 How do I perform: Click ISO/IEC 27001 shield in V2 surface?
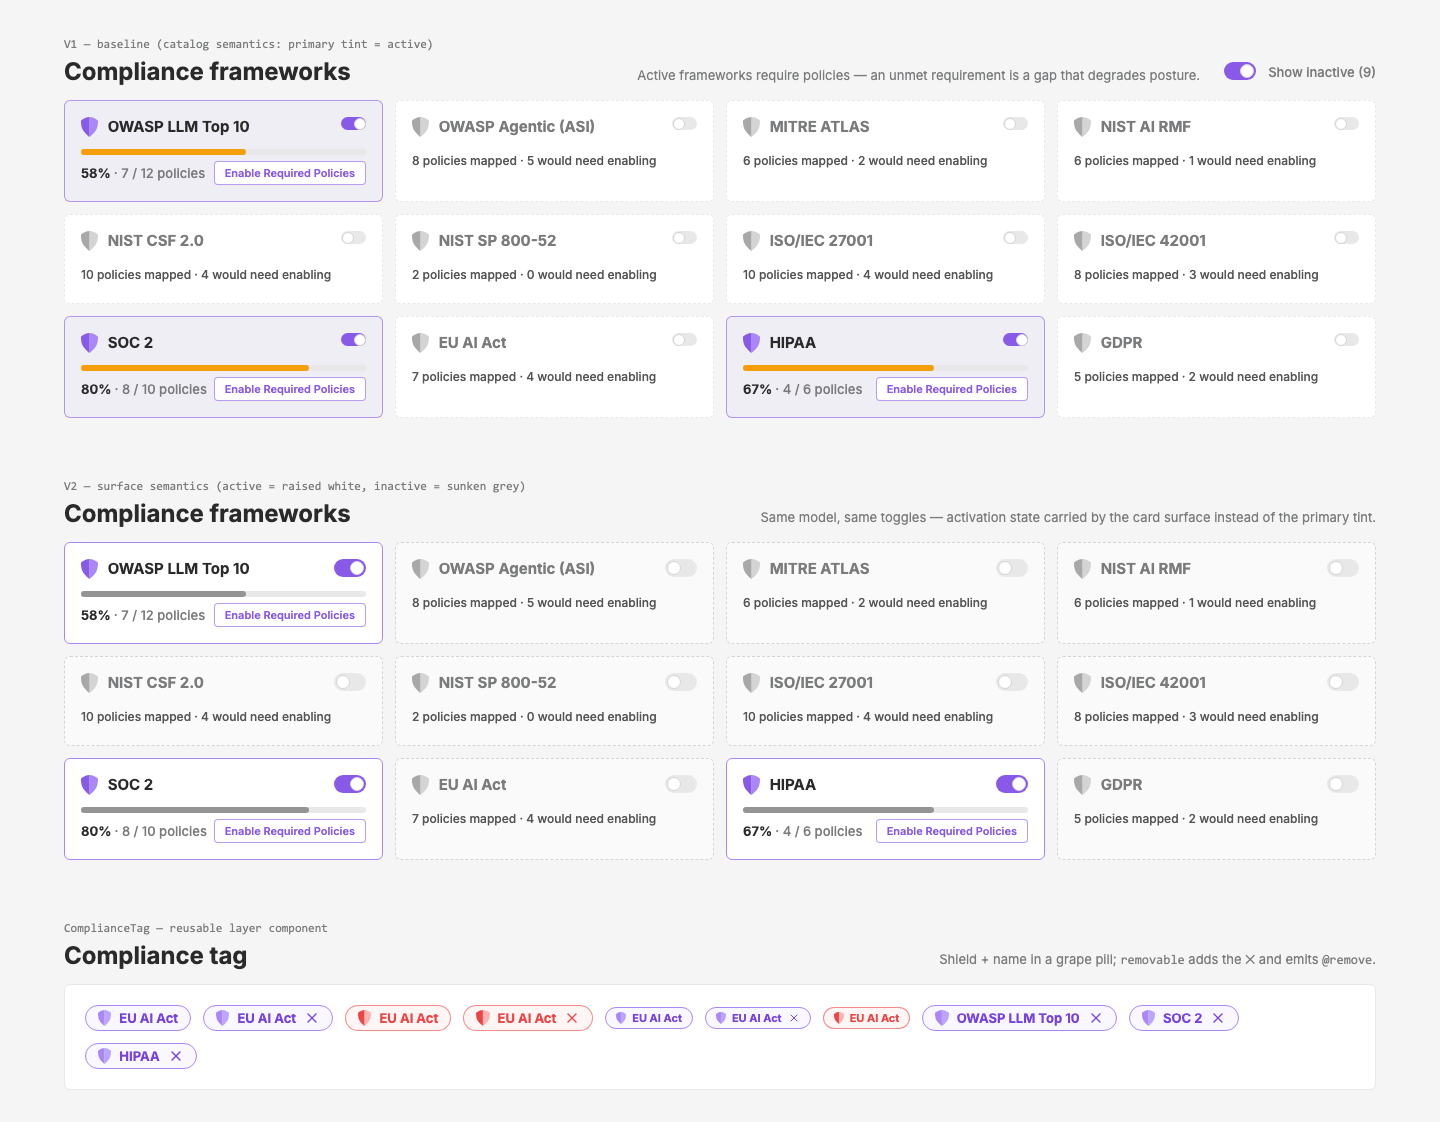pyautogui.click(x=752, y=683)
